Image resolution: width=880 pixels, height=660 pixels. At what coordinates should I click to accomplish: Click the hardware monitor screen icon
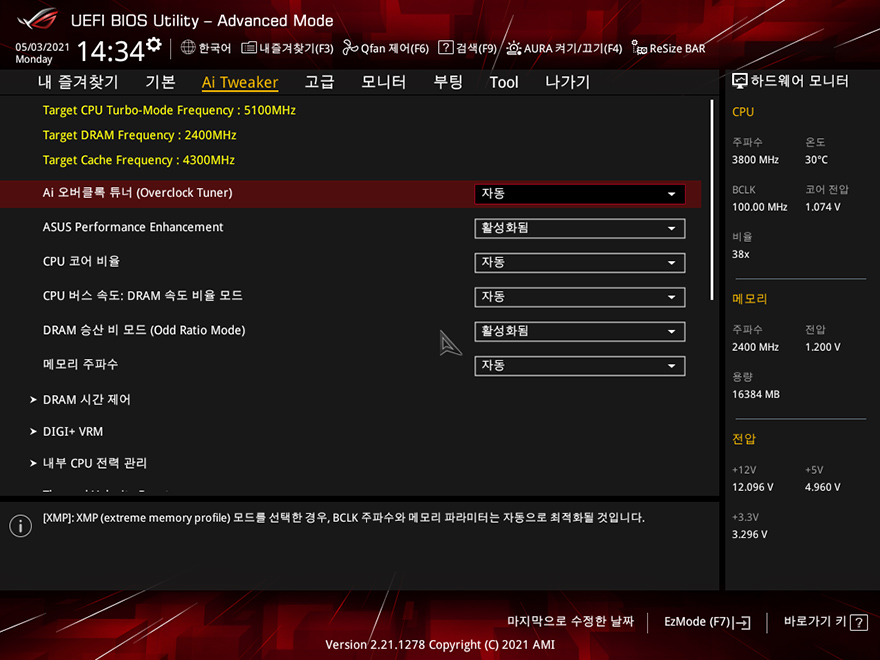pos(740,81)
